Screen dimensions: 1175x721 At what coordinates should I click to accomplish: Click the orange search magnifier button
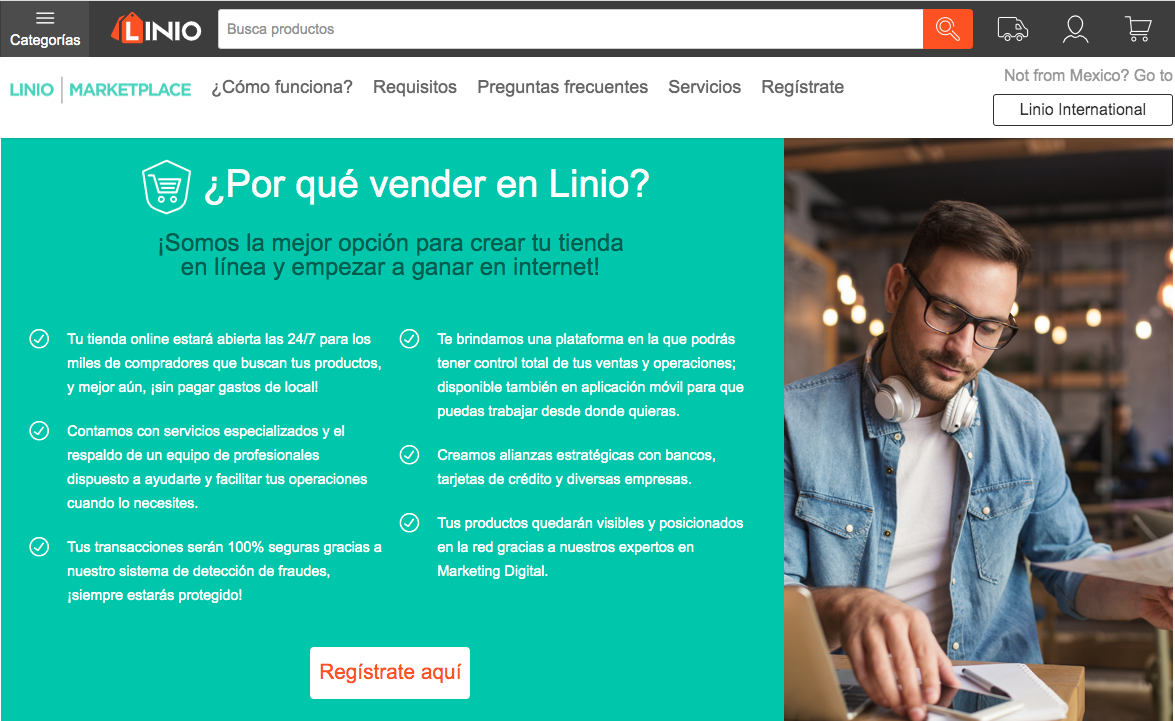tap(947, 29)
